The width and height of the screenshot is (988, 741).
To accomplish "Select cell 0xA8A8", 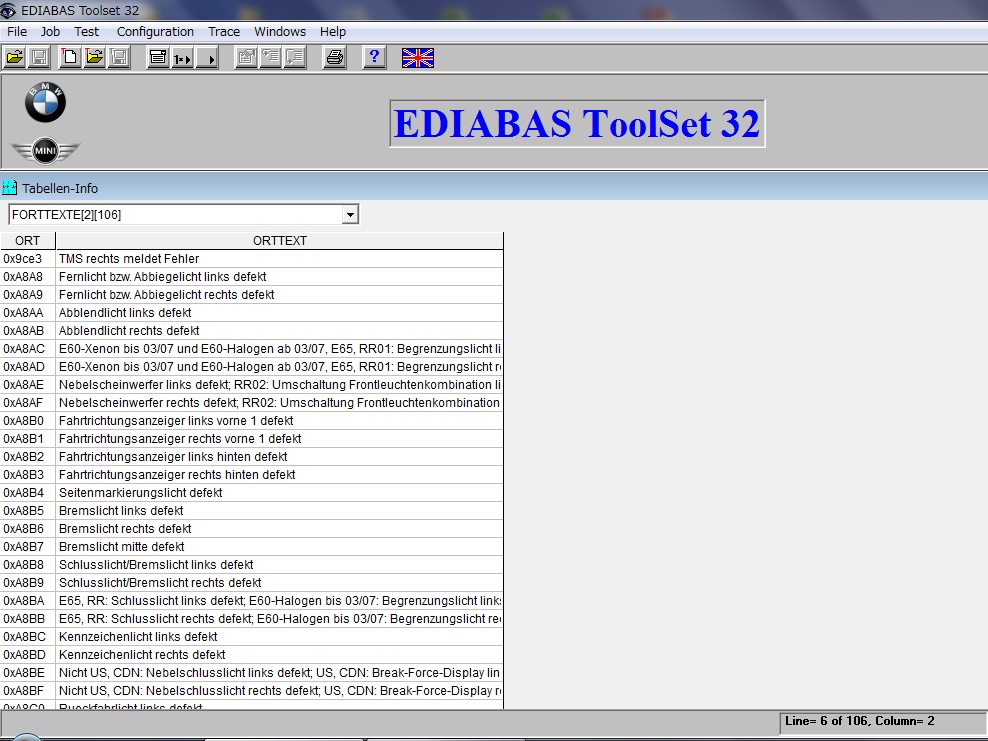I will click(28, 277).
